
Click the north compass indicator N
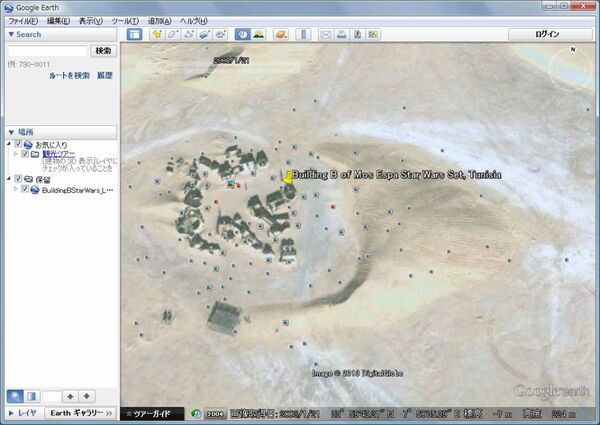(573, 49)
